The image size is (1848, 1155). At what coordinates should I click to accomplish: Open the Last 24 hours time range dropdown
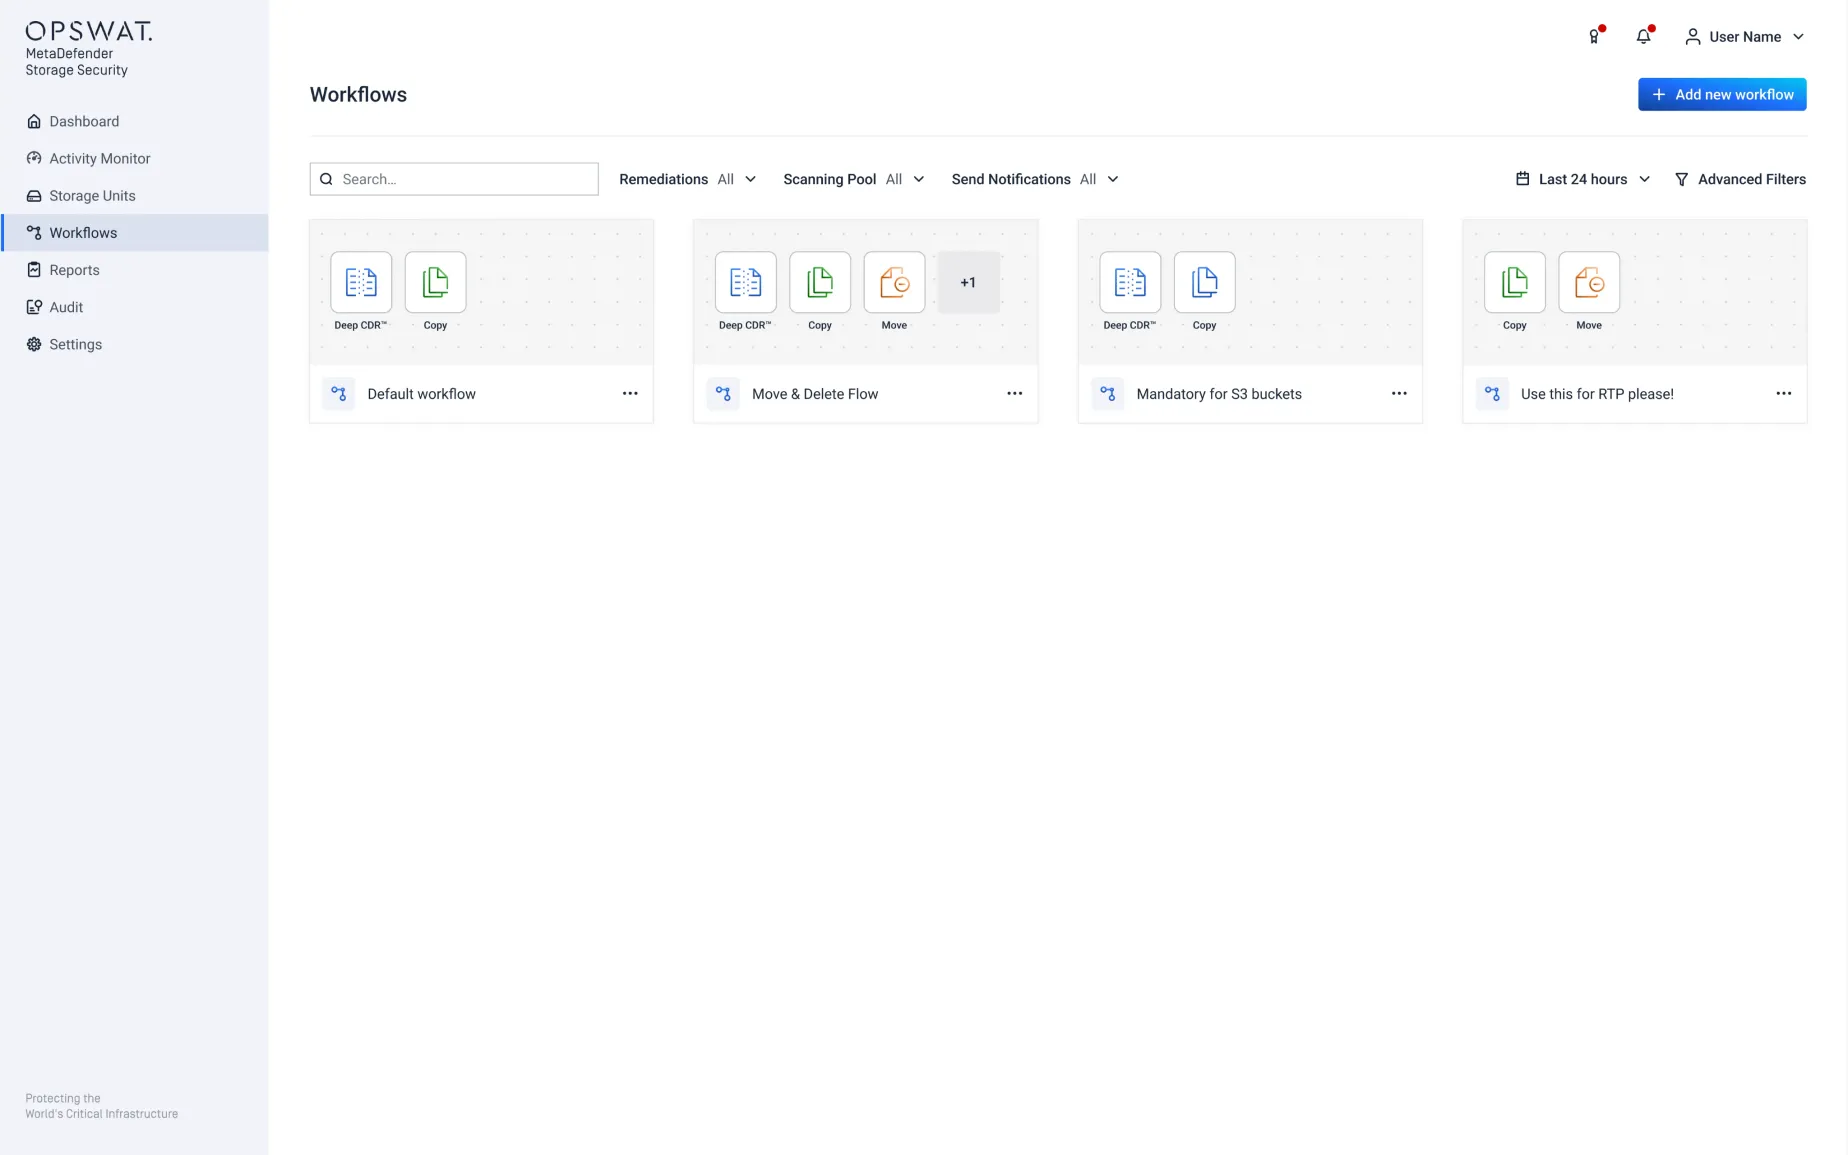(x=1583, y=180)
